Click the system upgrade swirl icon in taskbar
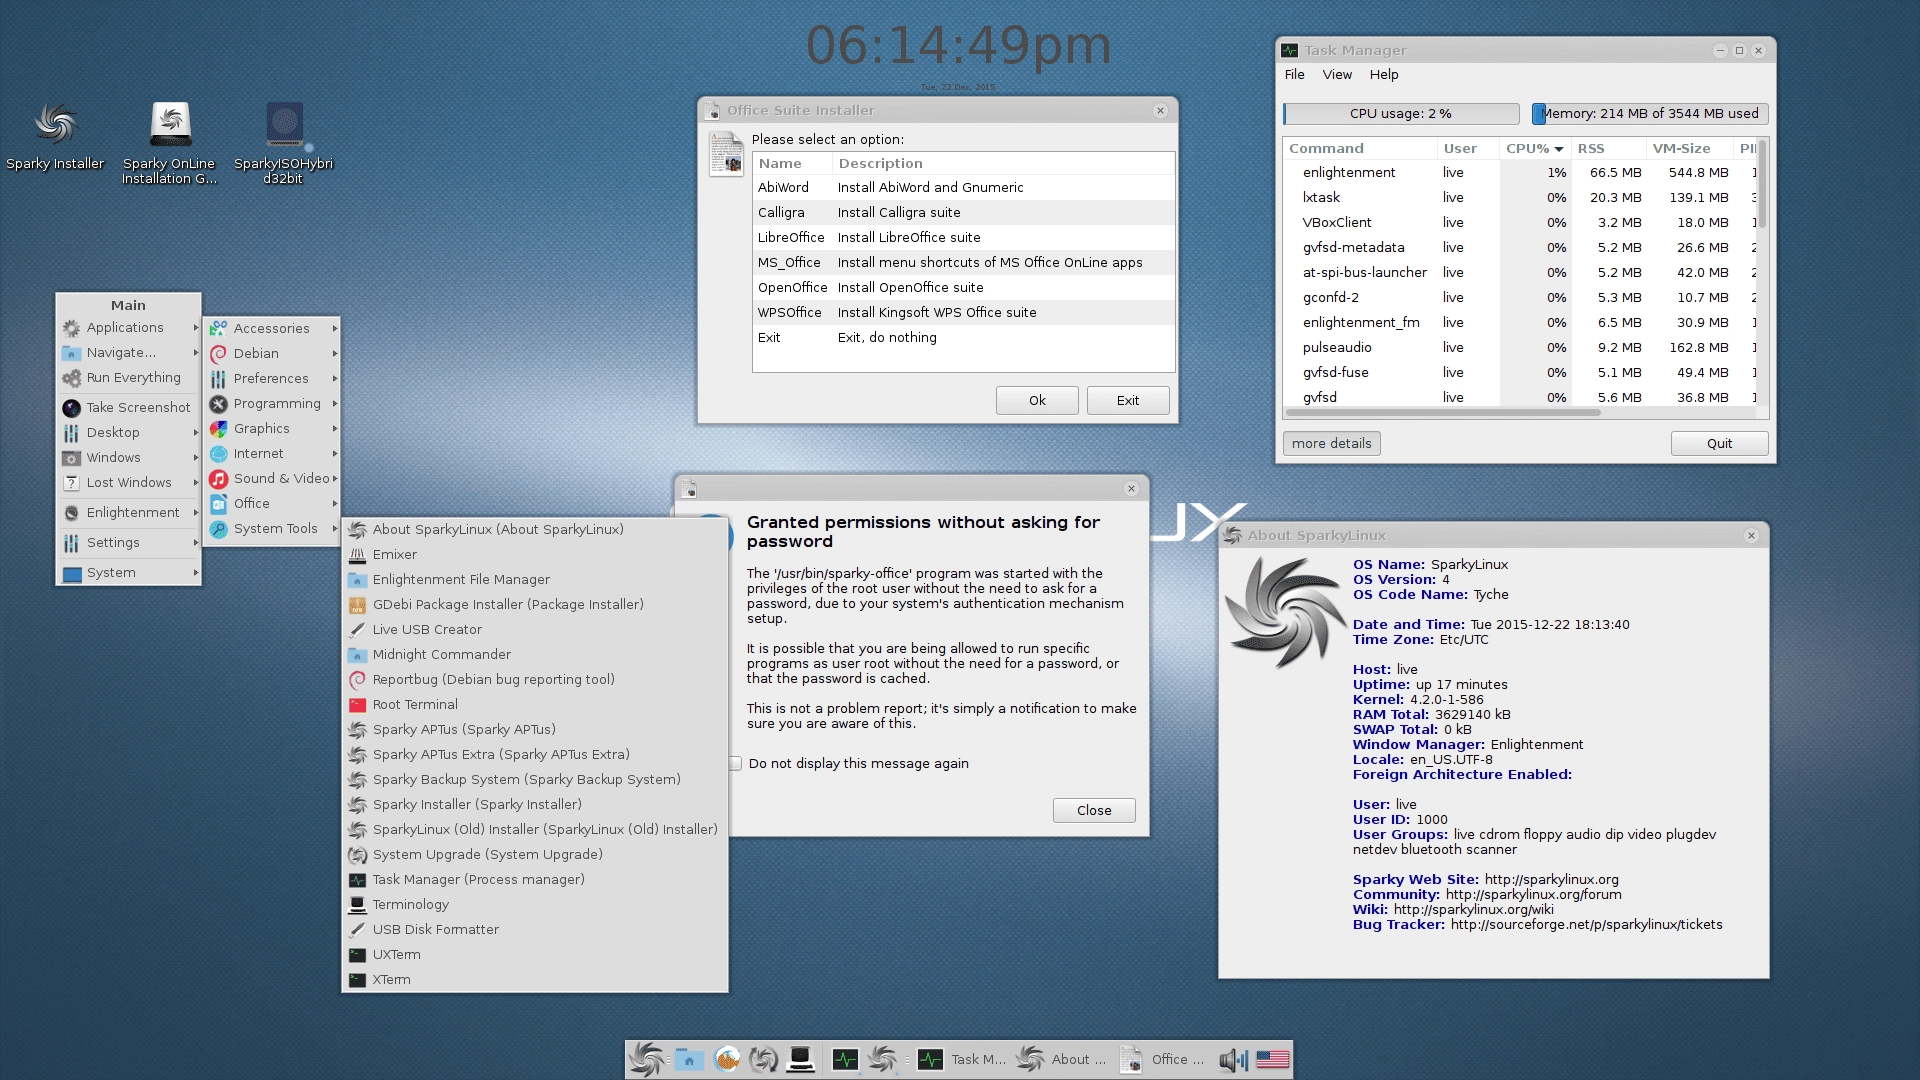Image resolution: width=1920 pixels, height=1080 pixels. pyautogui.click(x=763, y=1059)
